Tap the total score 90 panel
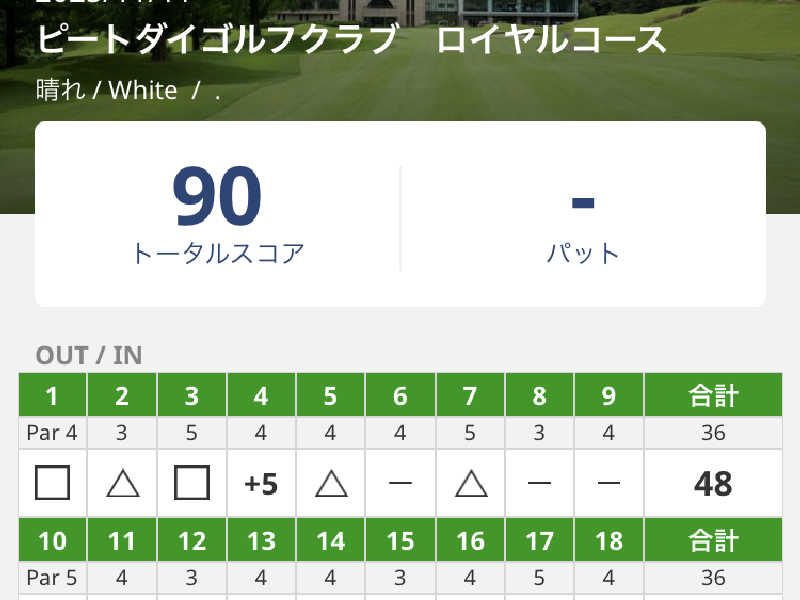The height and width of the screenshot is (600, 800). 217,215
